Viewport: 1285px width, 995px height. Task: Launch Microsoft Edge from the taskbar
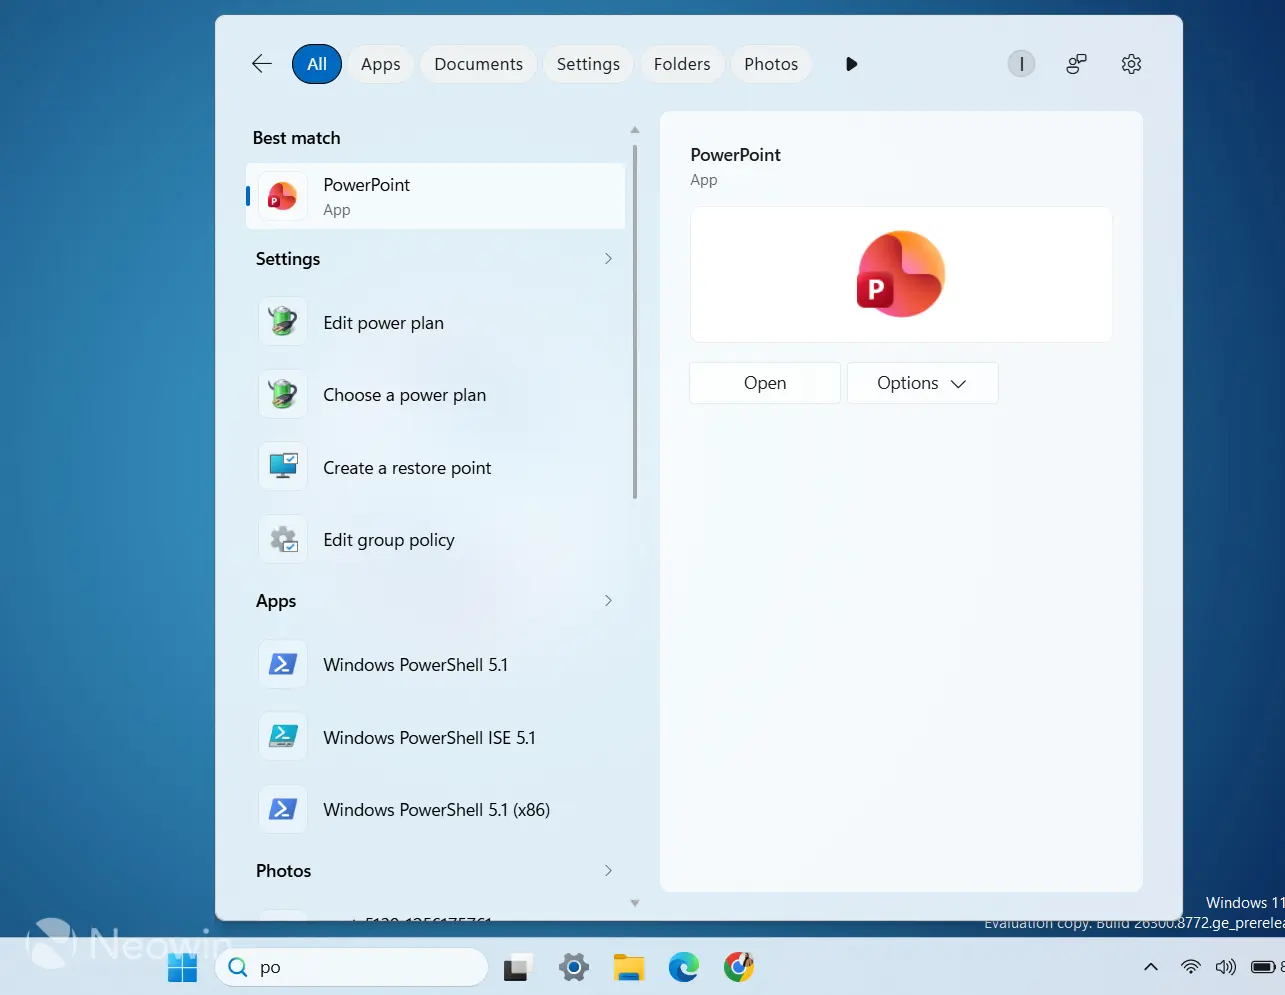[x=684, y=967]
